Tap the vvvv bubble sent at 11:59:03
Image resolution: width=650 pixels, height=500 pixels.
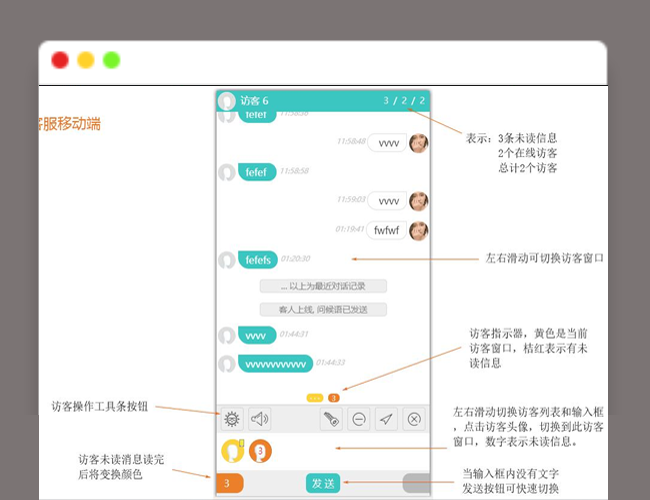coord(388,201)
